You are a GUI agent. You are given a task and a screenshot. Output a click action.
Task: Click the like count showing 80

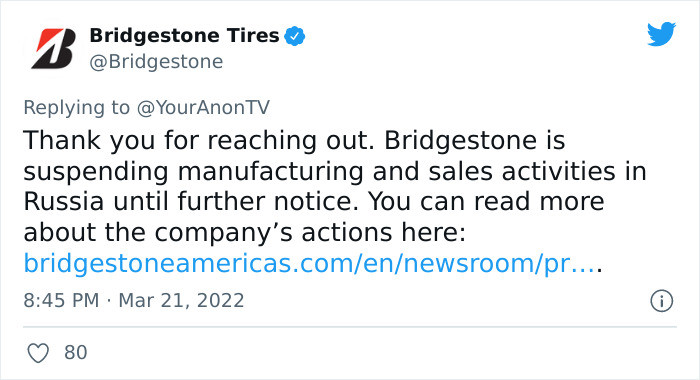click(75, 352)
